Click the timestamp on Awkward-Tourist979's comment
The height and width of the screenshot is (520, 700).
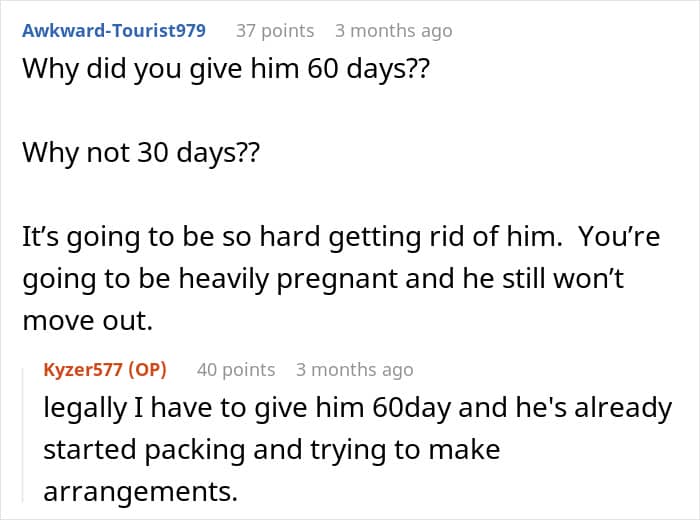click(393, 30)
